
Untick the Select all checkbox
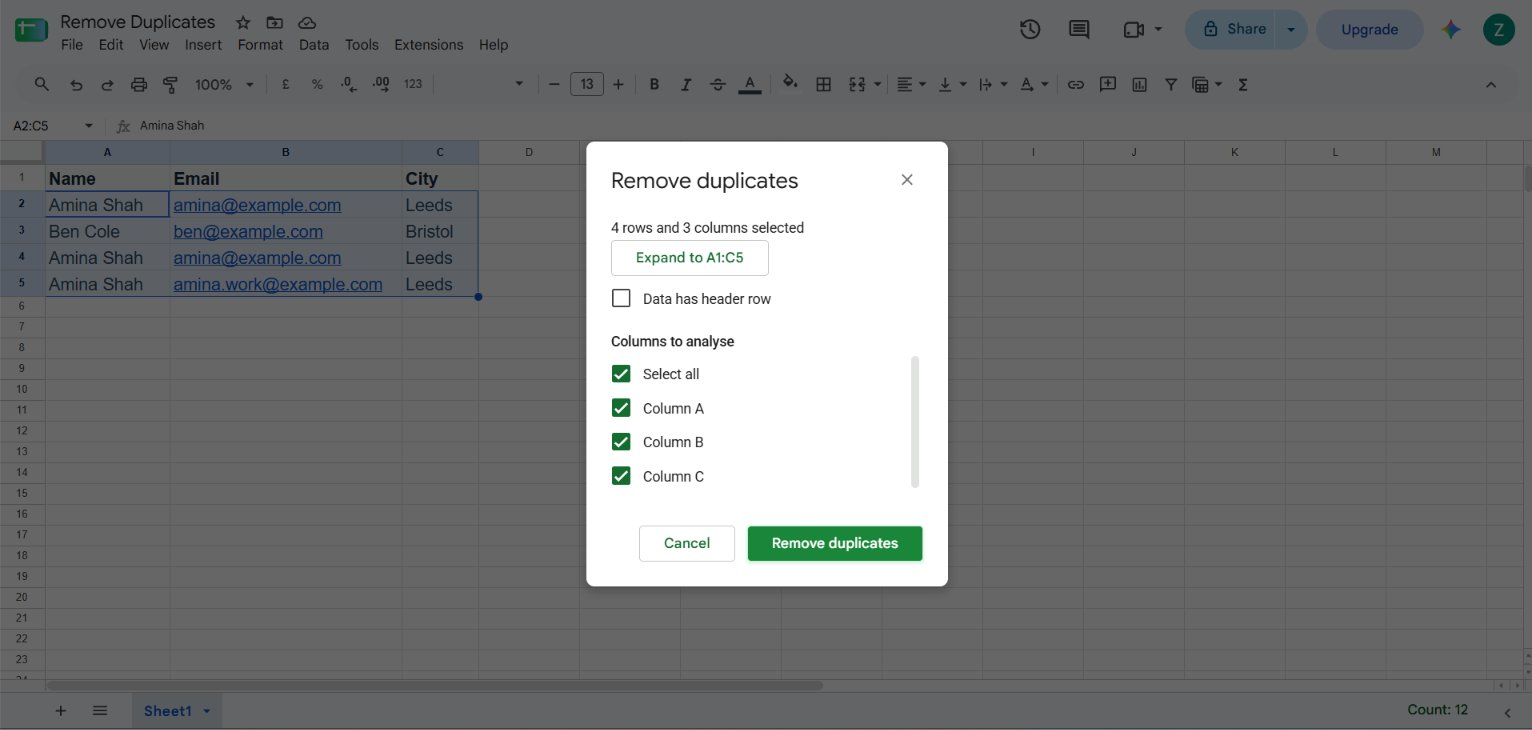621,374
